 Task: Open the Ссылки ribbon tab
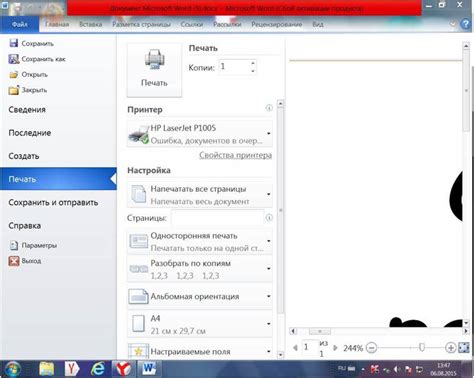[x=192, y=24]
